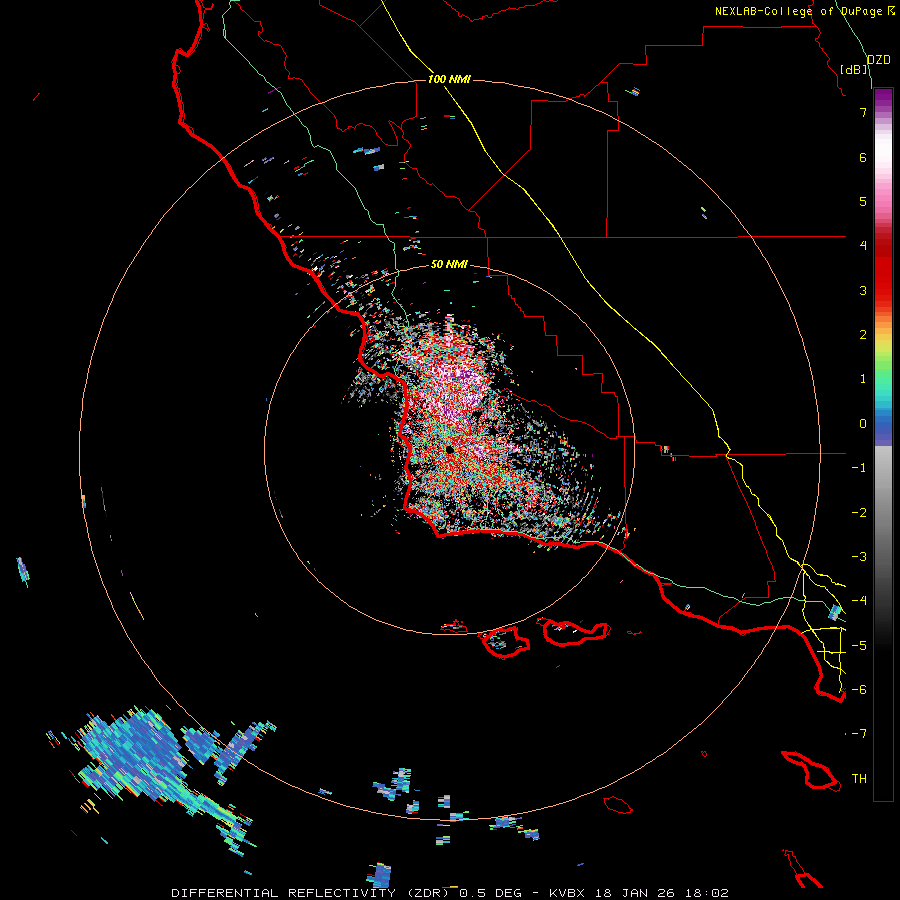Click the 5 value on color scale
900x900 pixels.
click(x=863, y=201)
